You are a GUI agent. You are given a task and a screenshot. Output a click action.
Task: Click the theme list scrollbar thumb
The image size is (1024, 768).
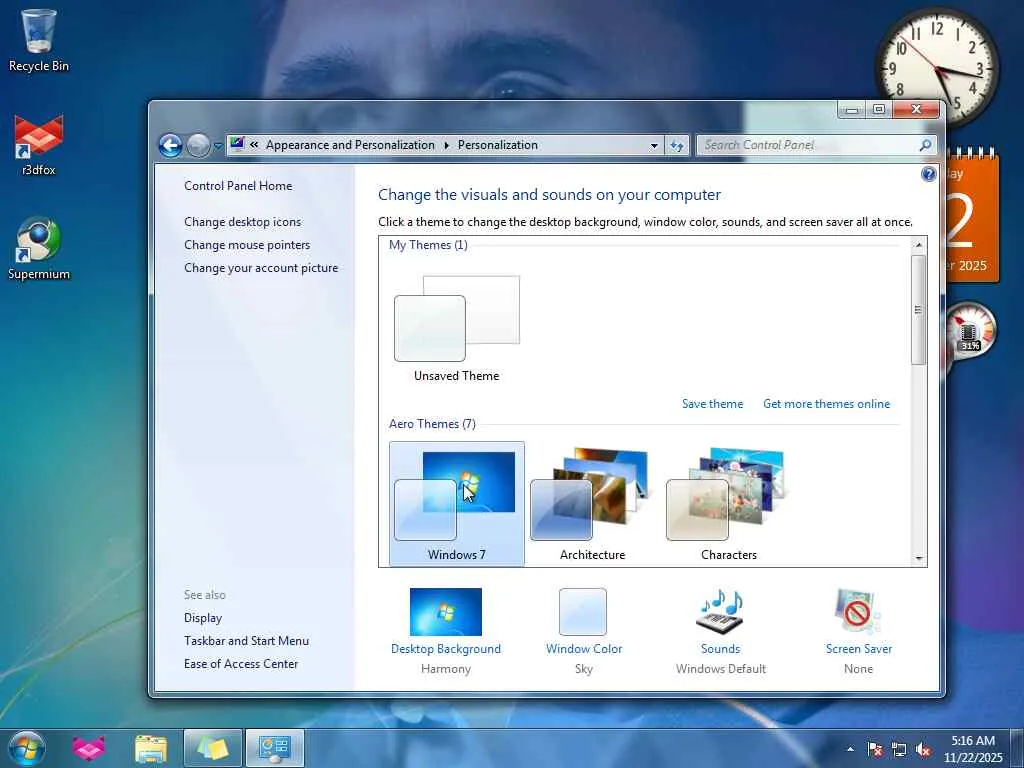click(919, 310)
